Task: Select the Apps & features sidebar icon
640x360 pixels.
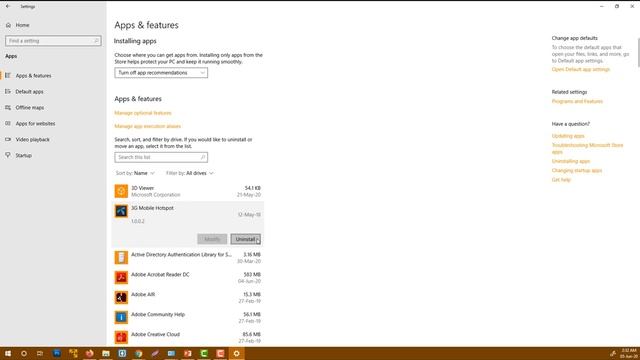Action: click(x=8, y=76)
